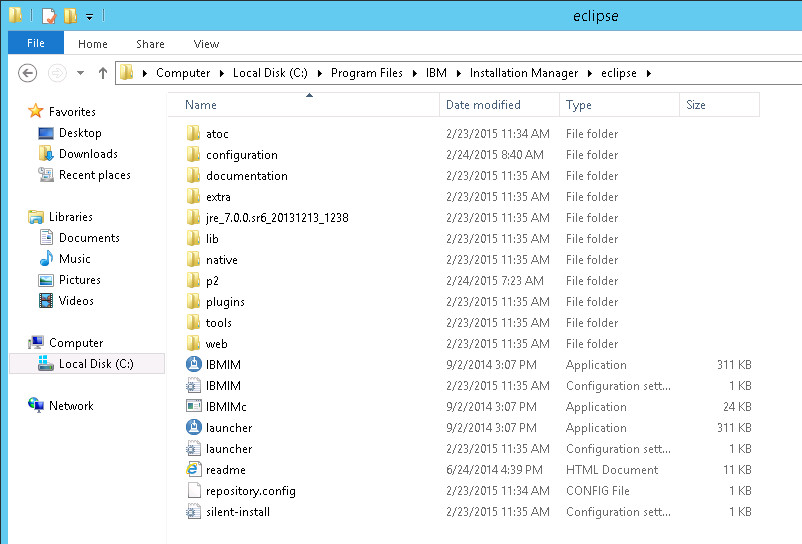Select Music library in navigation pane
Screen dimensions: 802x544
[x=74, y=259]
